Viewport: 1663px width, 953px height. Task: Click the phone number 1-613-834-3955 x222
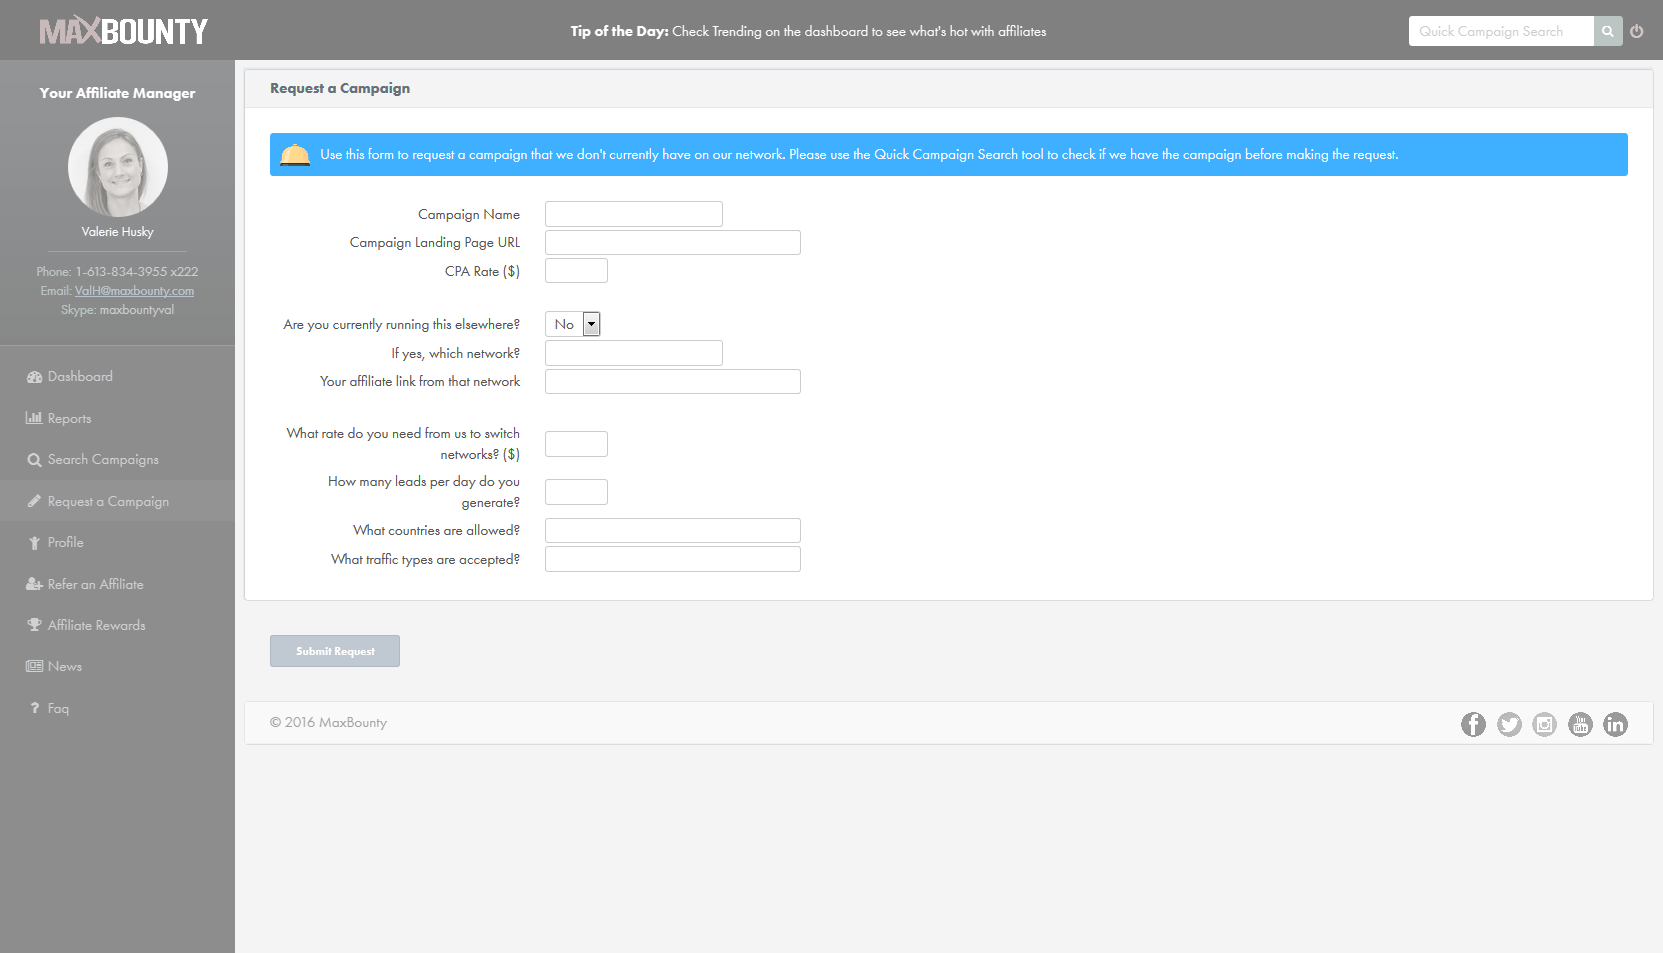(137, 272)
